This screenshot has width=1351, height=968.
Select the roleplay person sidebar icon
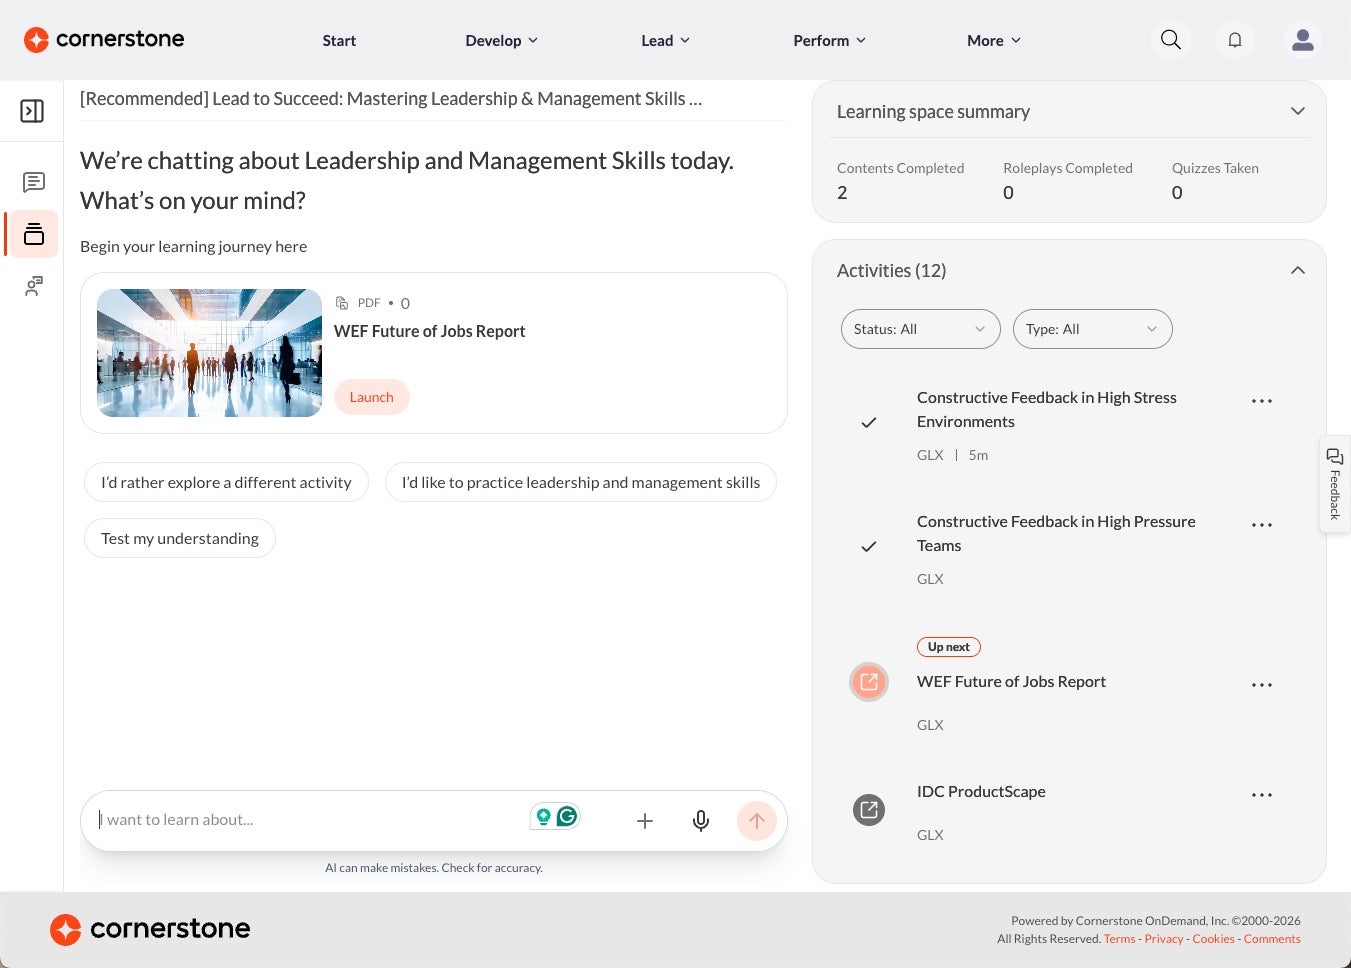click(x=33, y=286)
